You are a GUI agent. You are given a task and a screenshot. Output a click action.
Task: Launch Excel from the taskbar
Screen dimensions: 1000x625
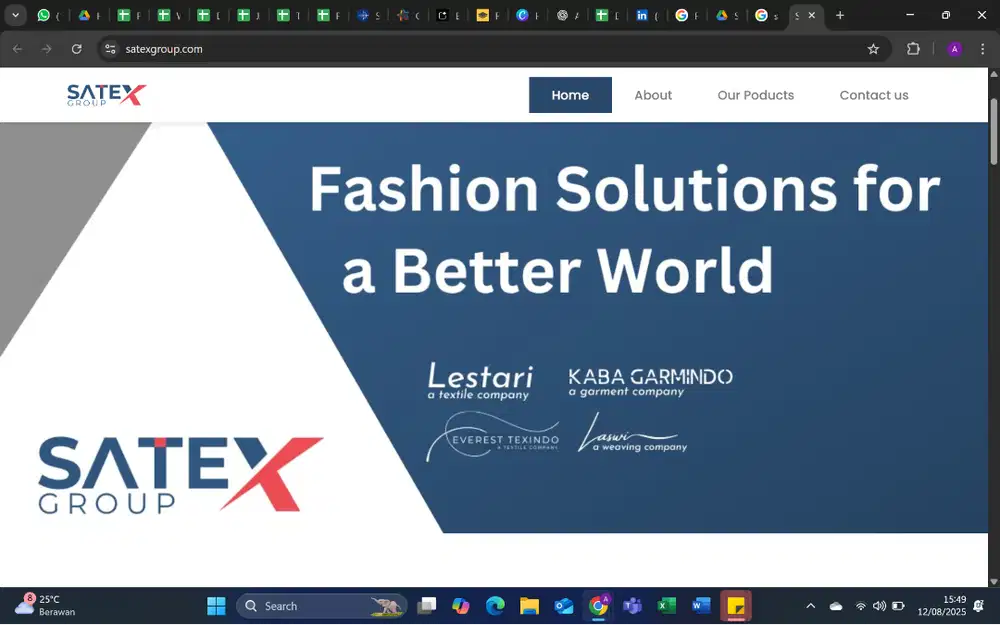click(x=666, y=606)
